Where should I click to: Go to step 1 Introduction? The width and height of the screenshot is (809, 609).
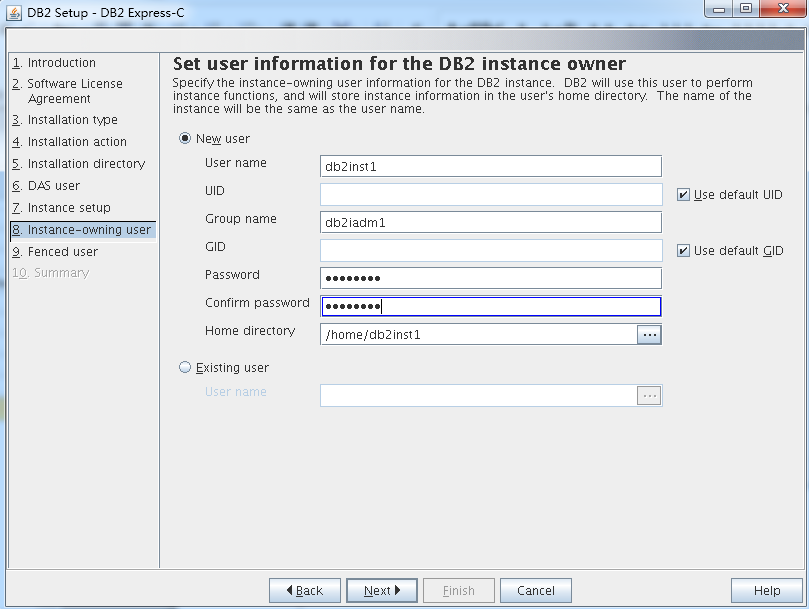(x=54, y=63)
